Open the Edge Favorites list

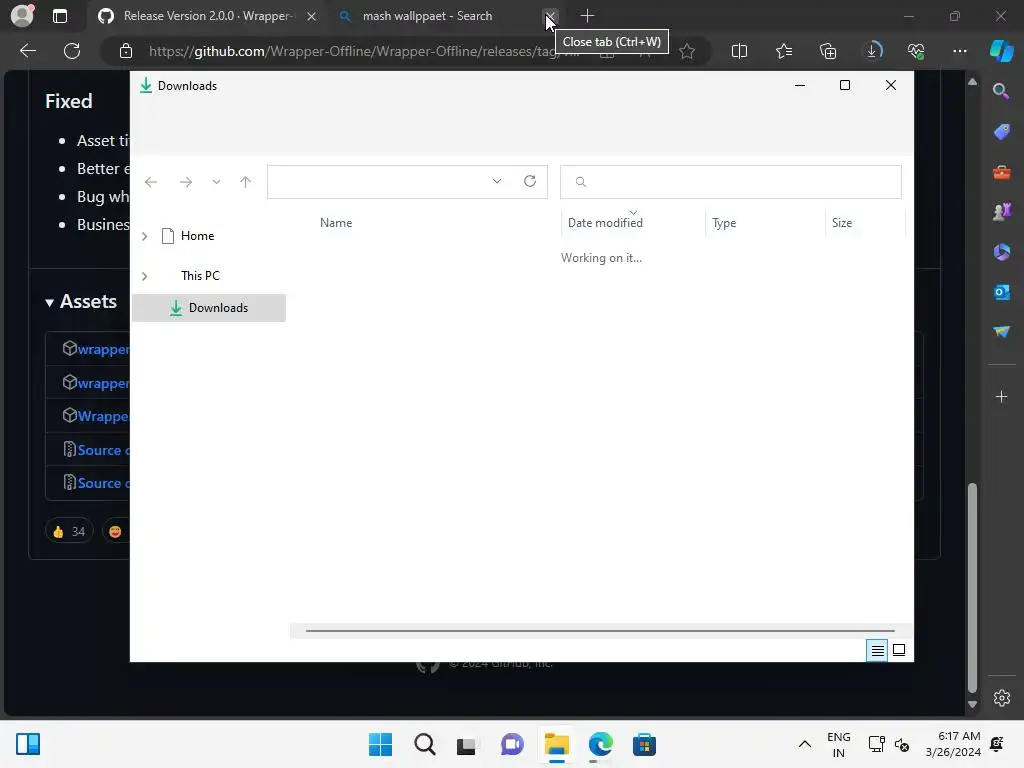(x=784, y=51)
